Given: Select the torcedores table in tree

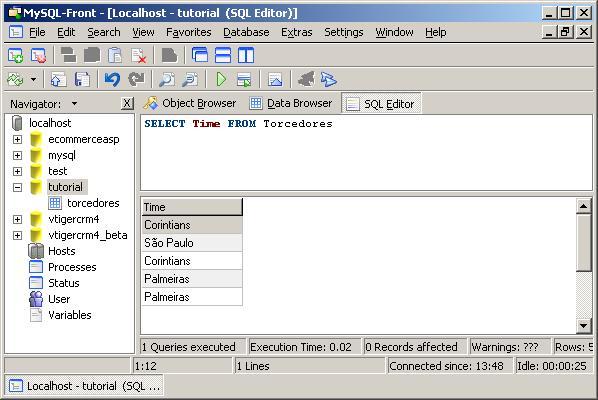Looking at the screenshot, I should (x=93, y=203).
